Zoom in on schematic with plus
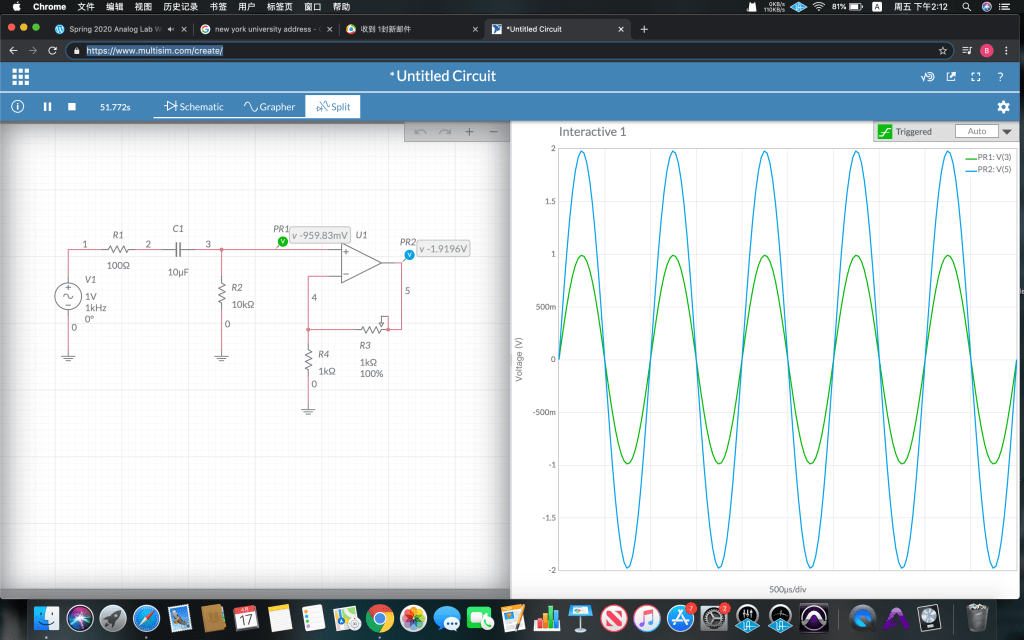 pos(469,132)
